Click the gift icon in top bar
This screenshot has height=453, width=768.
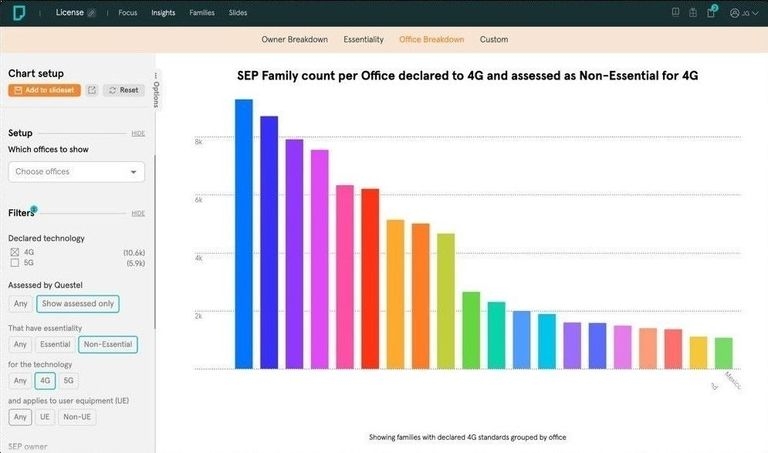coord(693,13)
